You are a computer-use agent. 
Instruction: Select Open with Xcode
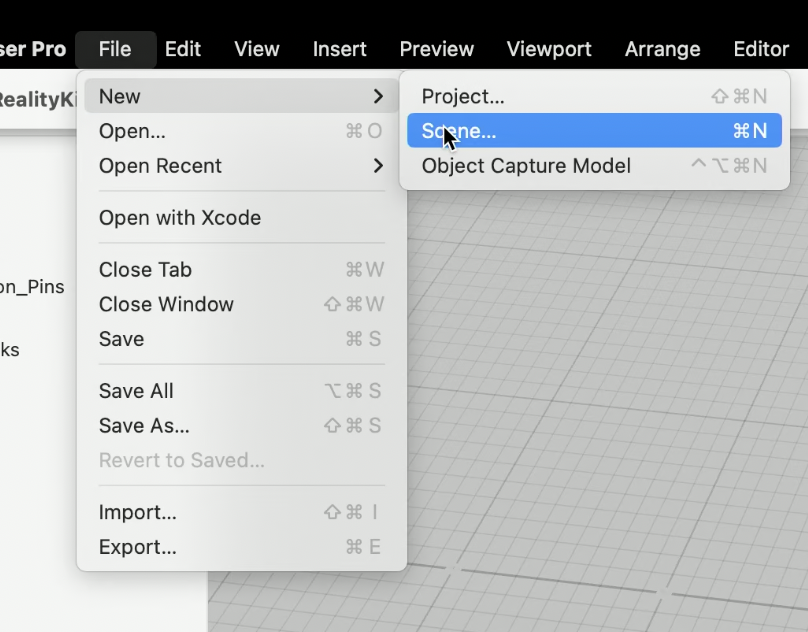point(180,218)
